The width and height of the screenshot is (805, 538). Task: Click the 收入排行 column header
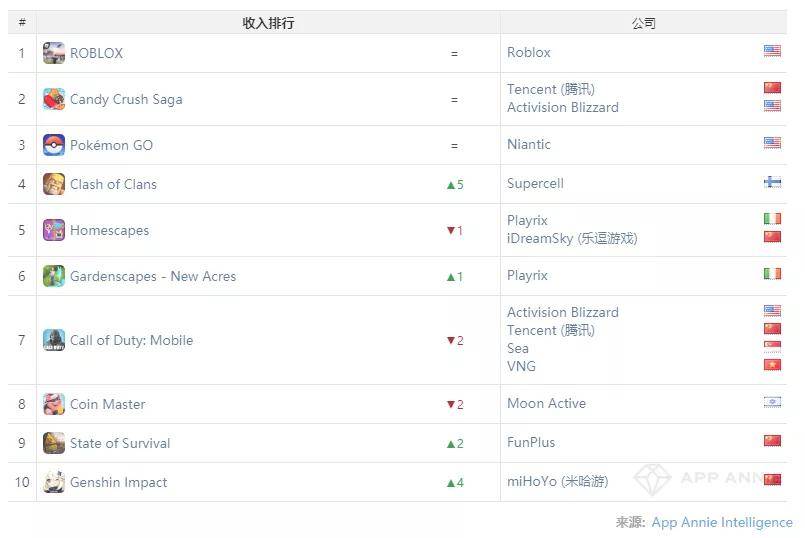click(x=268, y=23)
